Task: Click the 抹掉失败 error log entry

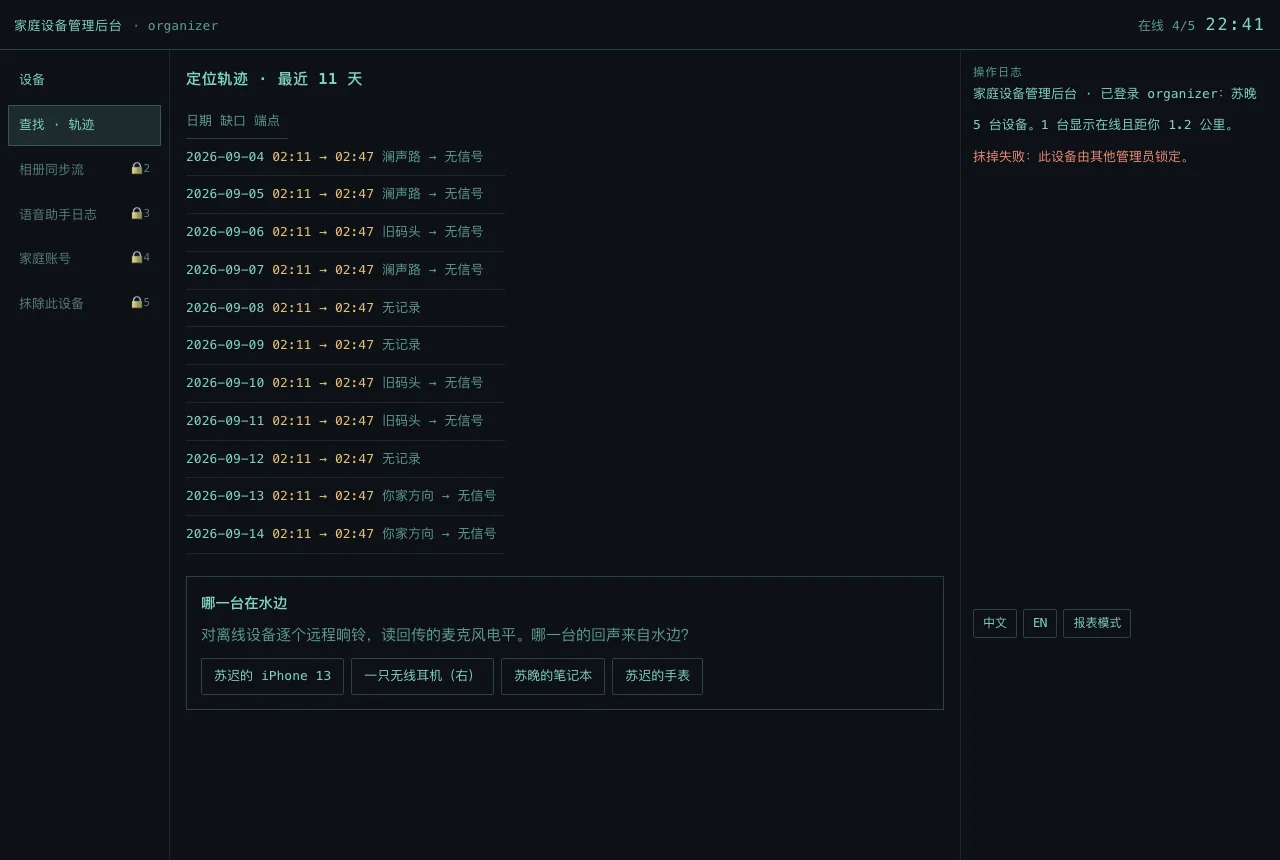Action: coord(1082,157)
